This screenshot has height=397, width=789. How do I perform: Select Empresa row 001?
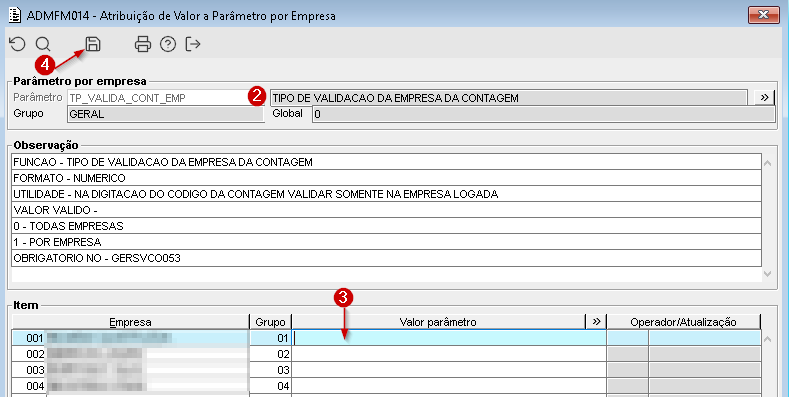130,338
